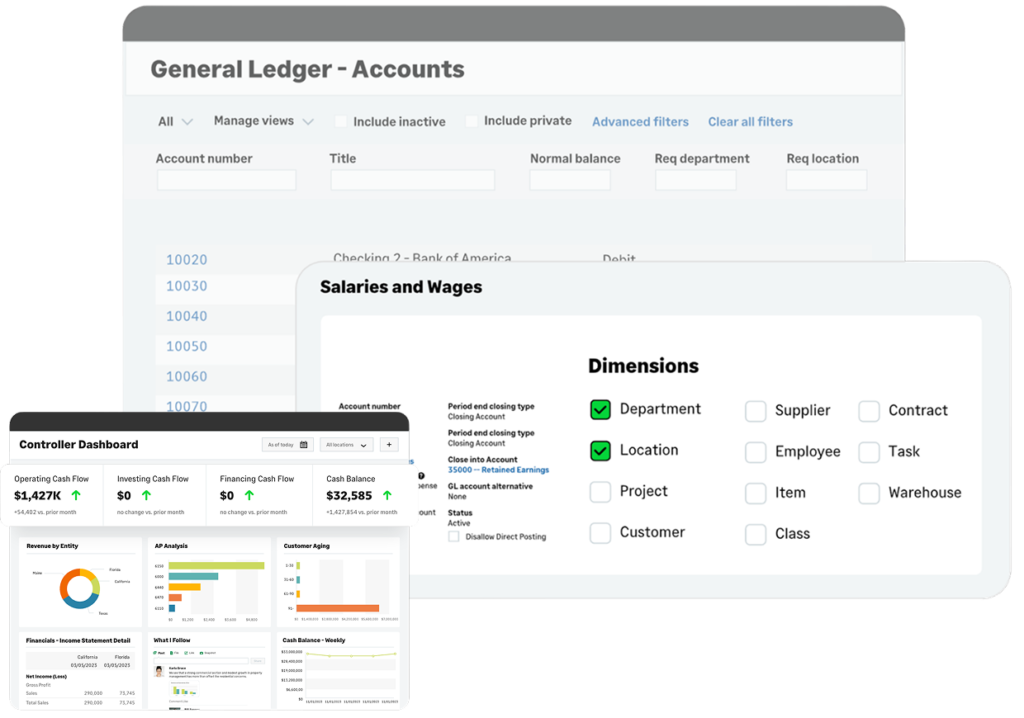The image size is (1024, 718).
Task: Open account 10060 in the ledger
Action: coord(186,376)
